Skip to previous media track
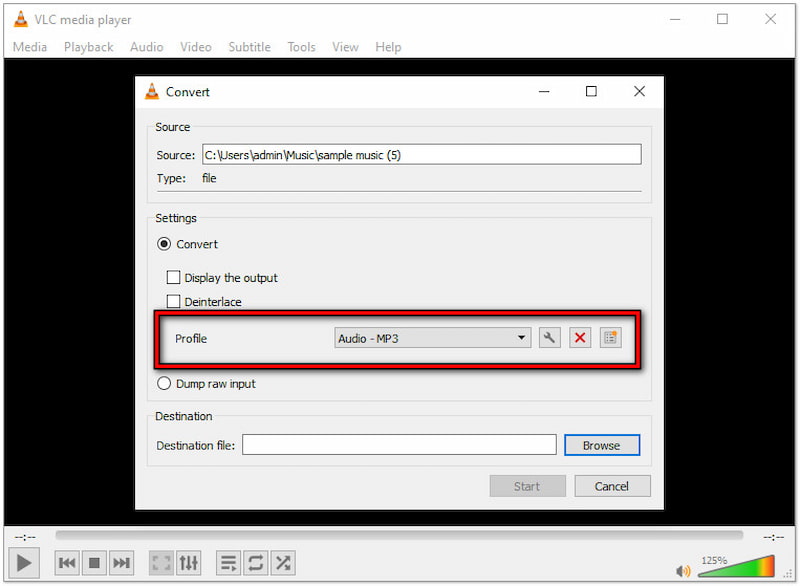Viewport: 800px width, 586px height. [67, 563]
